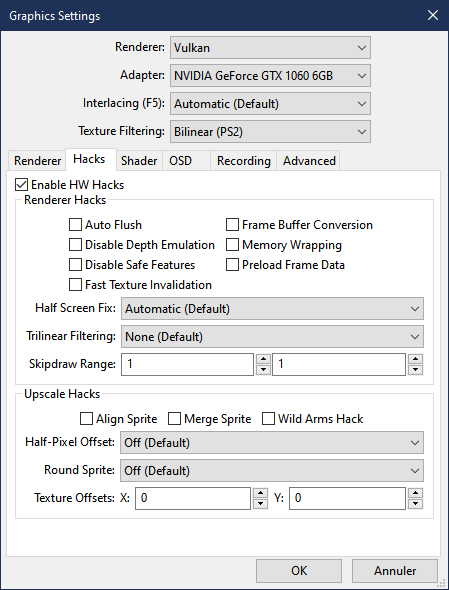Enable the Wild Arms Hack

click(x=268, y=418)
